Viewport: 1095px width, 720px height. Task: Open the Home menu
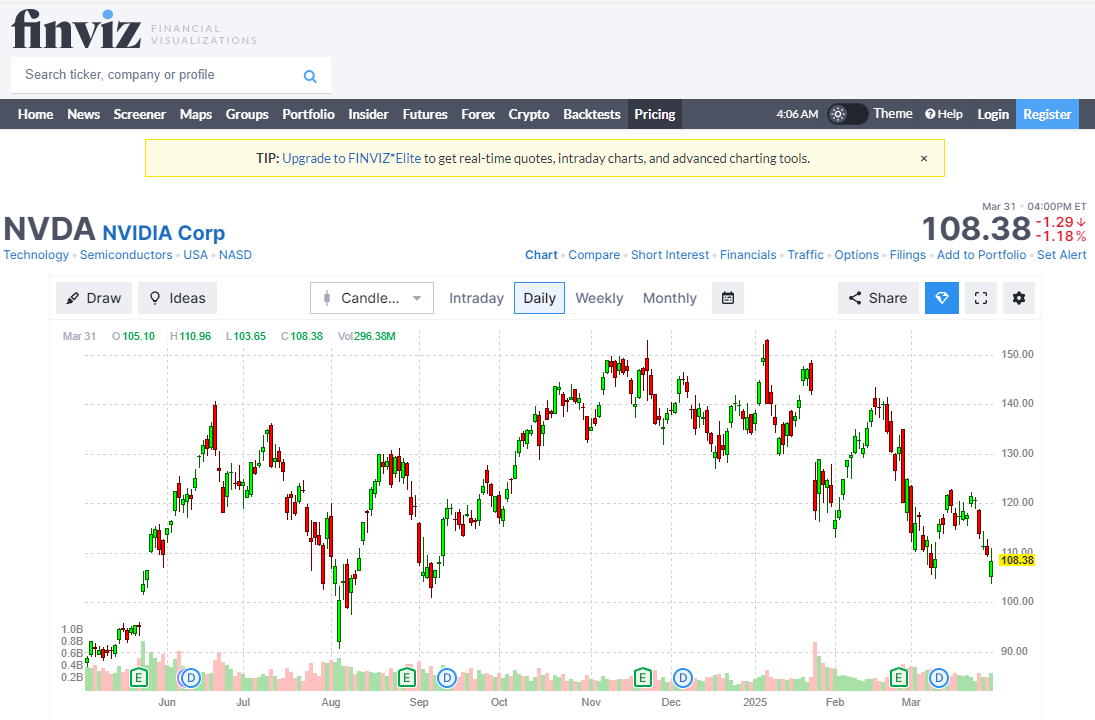(36, 114)
